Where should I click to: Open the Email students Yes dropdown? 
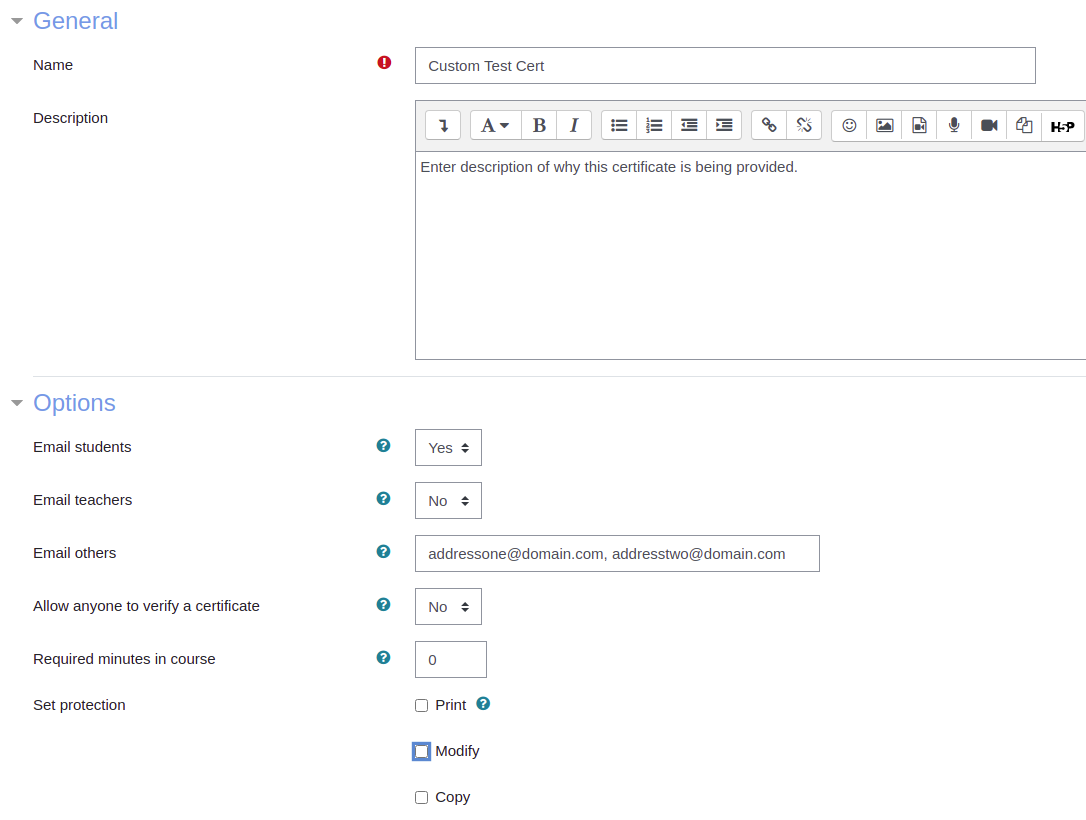[448, 448]
